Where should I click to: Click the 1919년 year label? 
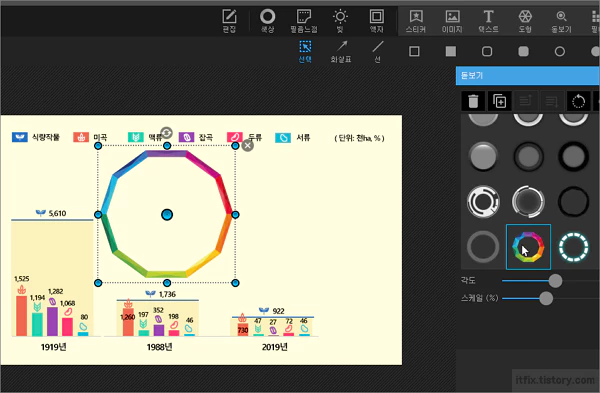(54, 347)
